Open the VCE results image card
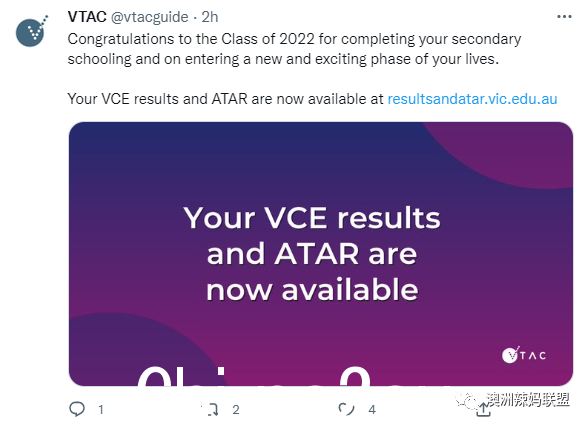 (x=321, y=254)
